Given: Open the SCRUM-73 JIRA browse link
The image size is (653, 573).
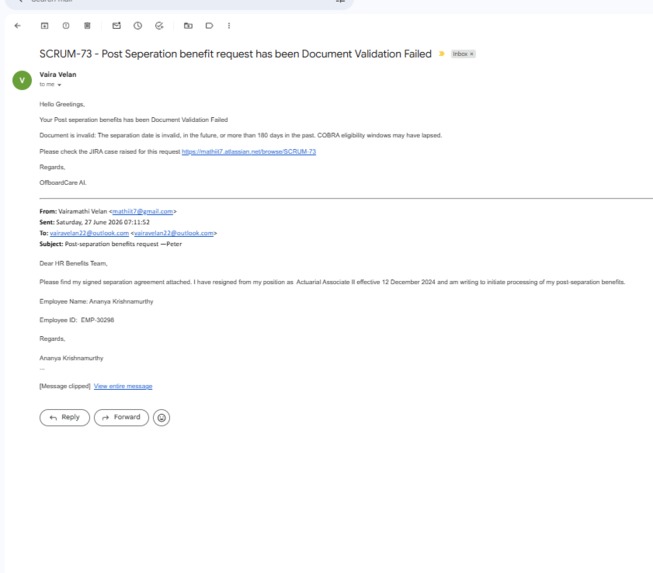Looking at the screenshot, I should 249,152.
